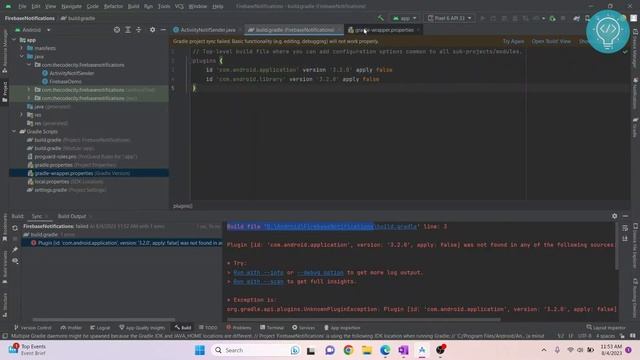
Task: Open the Pixel 6 device selector dropdown
Action: pyautogui.click(x=449, y=18)
